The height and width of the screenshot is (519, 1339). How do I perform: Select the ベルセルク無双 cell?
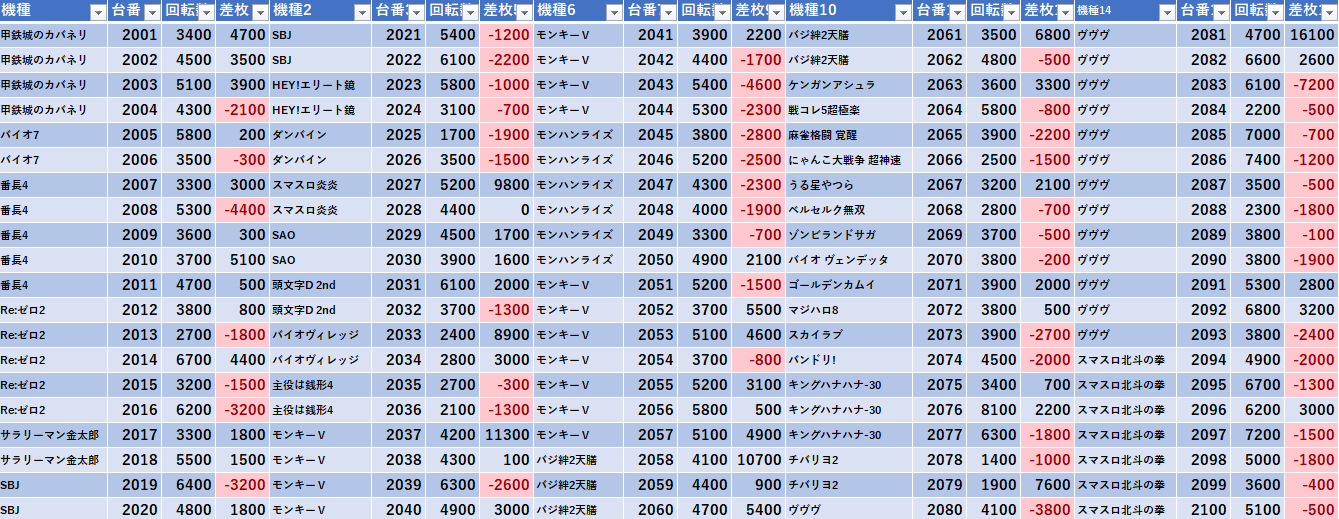(849, 210)
